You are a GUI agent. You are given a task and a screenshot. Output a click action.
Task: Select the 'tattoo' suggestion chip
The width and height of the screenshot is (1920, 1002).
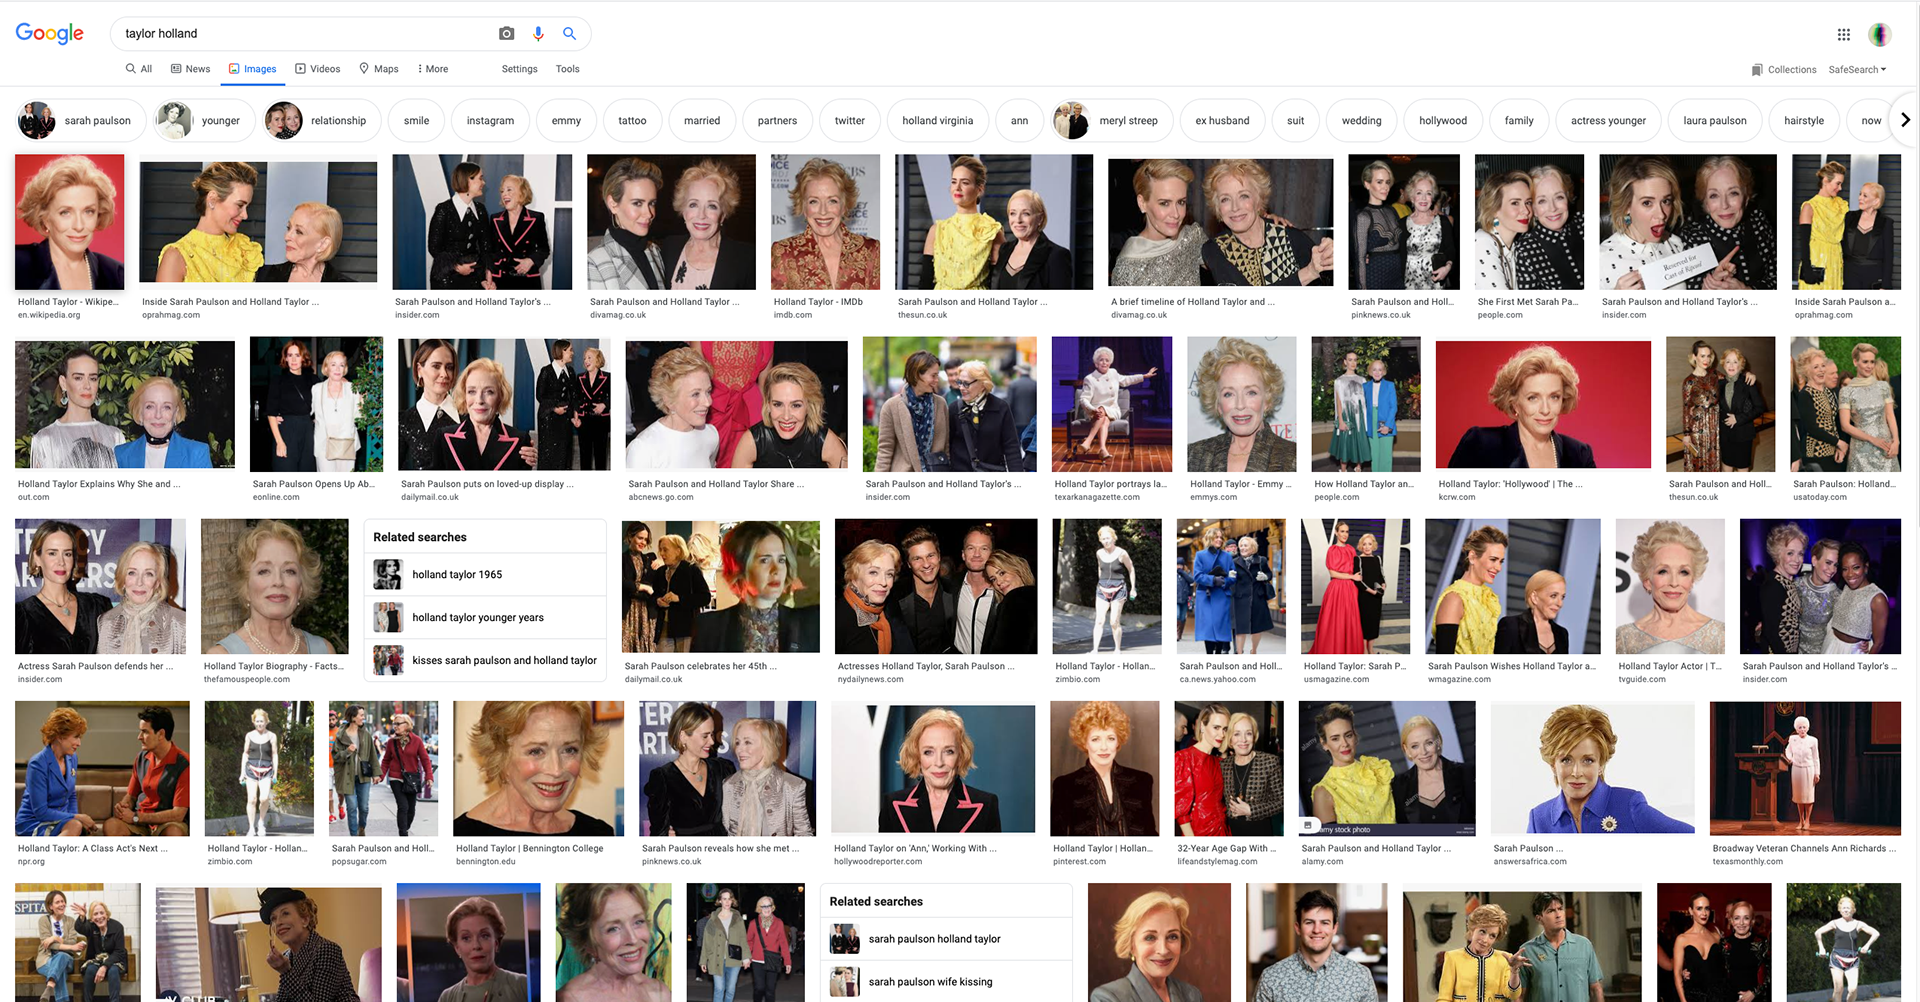click(x=632, y=121)
